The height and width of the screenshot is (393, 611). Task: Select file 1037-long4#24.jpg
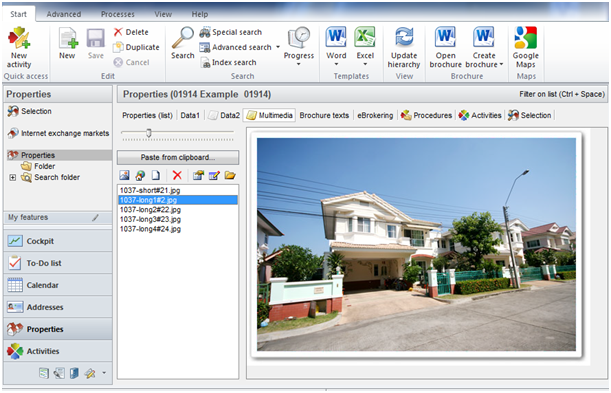tap(178, 229)
